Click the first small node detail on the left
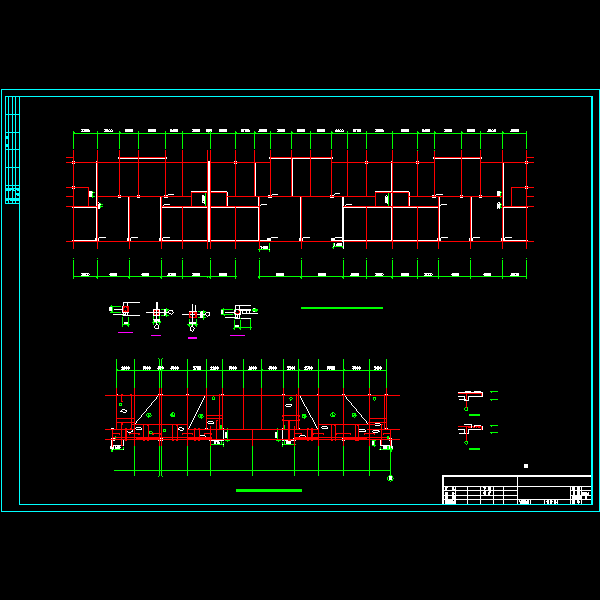This screenshot has height=600, width=600. point(125,313)
